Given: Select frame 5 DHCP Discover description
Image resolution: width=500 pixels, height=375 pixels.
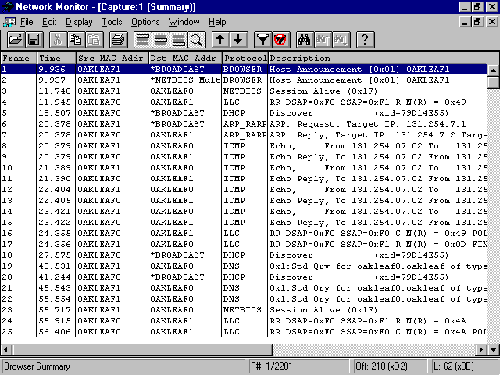Looking at the screenshot, I should click(x=359, y=113).
